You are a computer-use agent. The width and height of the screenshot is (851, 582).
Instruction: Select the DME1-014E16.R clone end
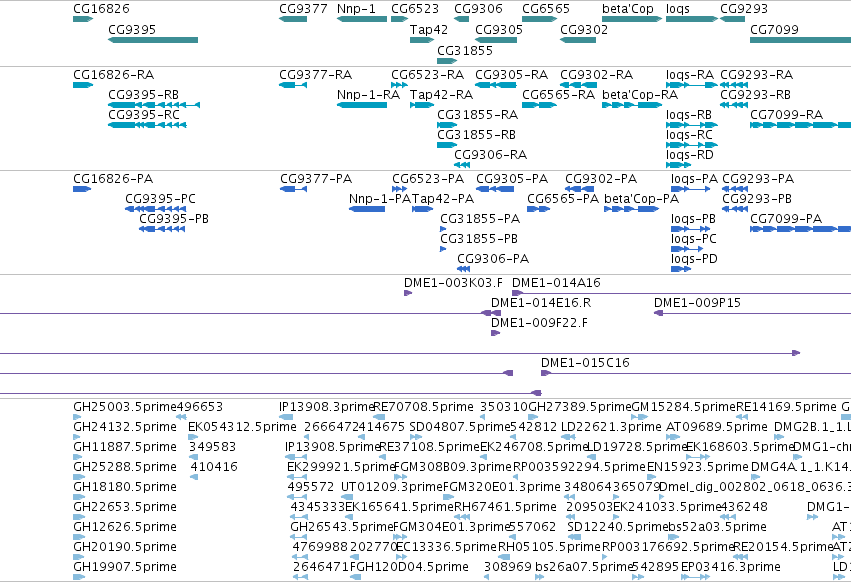coord(497,313)
